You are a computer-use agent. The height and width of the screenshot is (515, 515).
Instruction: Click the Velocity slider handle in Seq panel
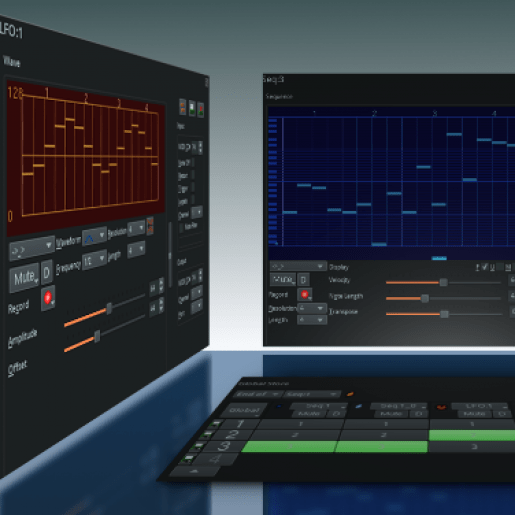point(443,282)
